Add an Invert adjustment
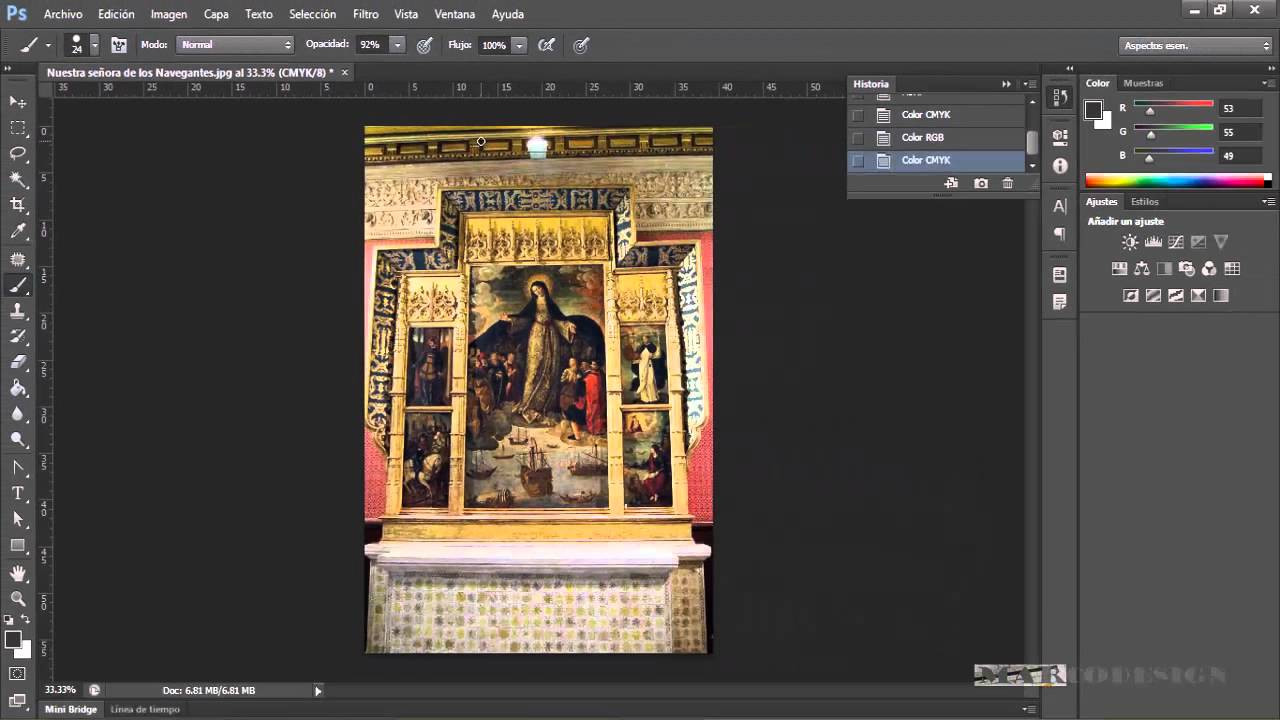1280x720 pixels. coord(1130,296)
